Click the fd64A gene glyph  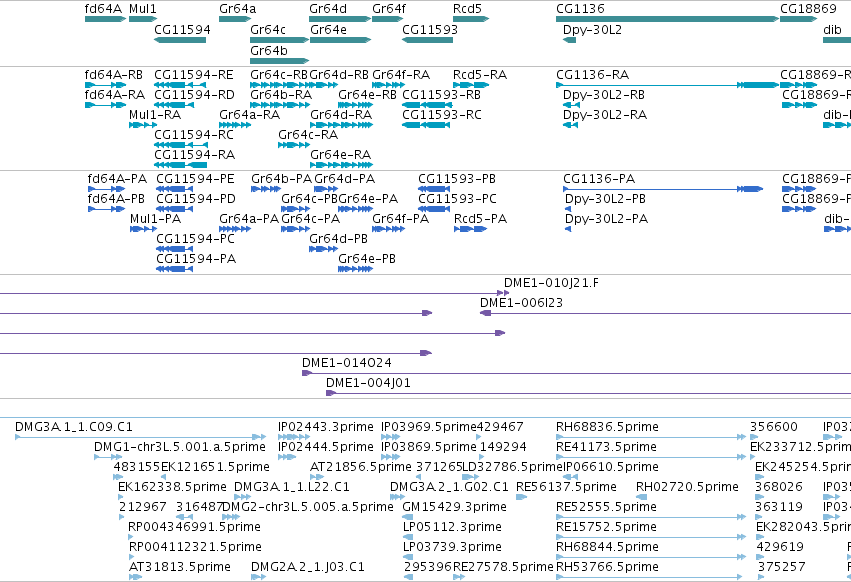pyautogui.click(x=105, y=19)
